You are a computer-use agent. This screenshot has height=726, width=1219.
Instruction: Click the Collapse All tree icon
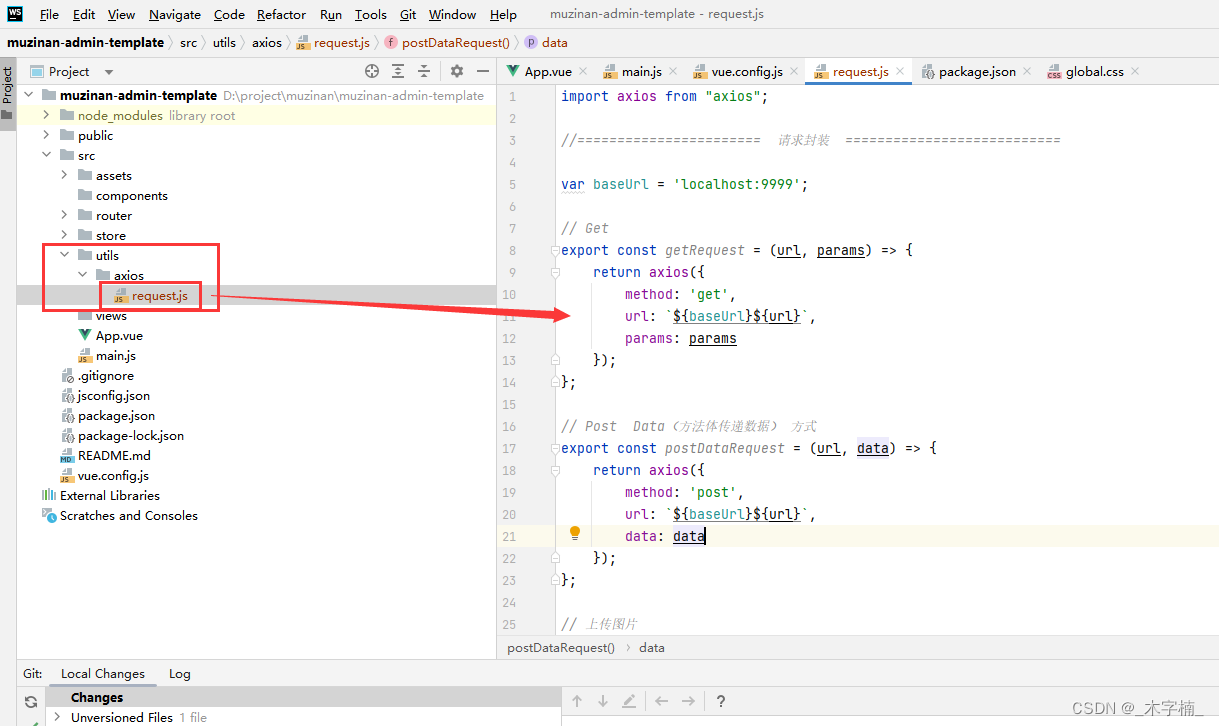[424, 71]
